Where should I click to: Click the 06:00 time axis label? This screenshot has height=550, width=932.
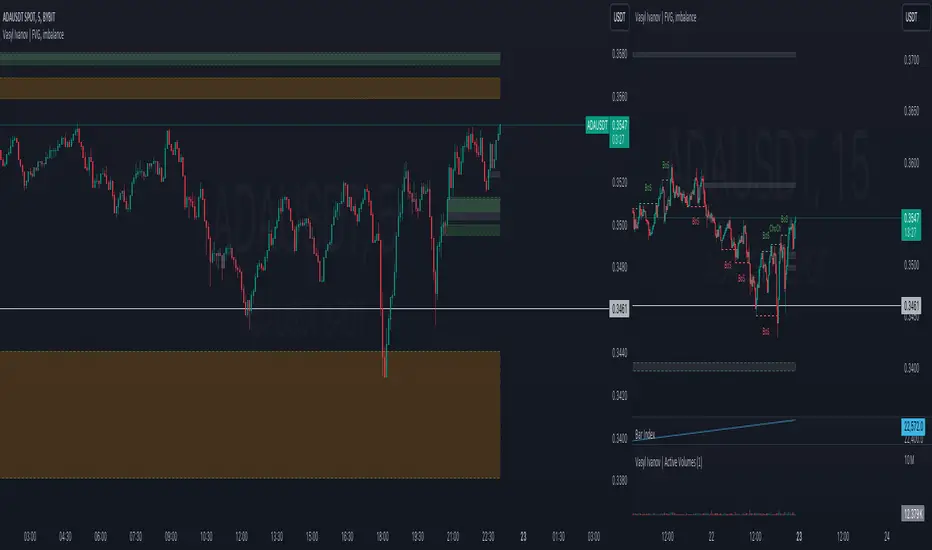[x=100, y=537]
